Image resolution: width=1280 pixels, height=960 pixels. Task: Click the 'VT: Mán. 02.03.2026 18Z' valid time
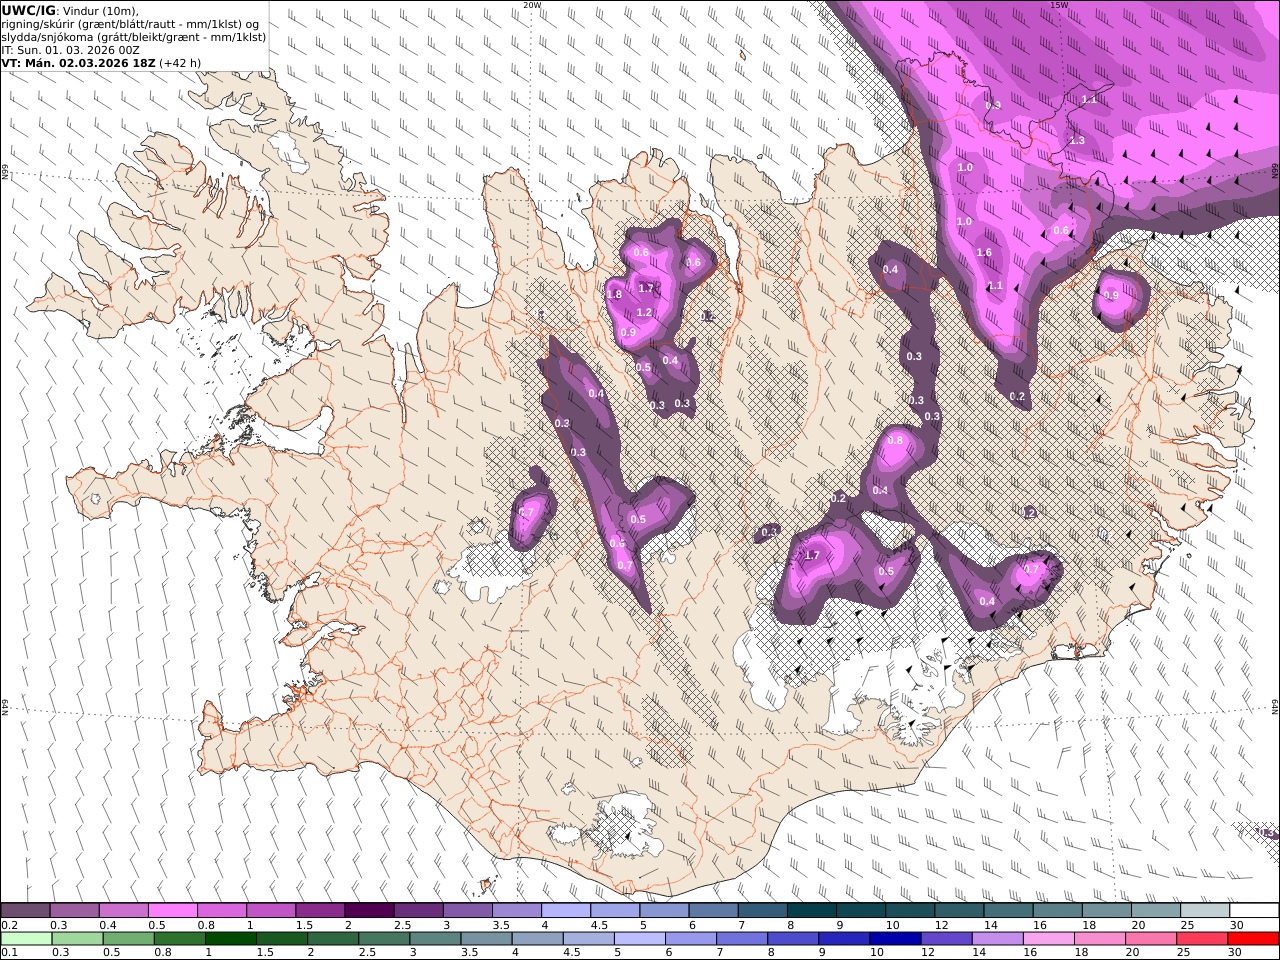coord(79,62)
